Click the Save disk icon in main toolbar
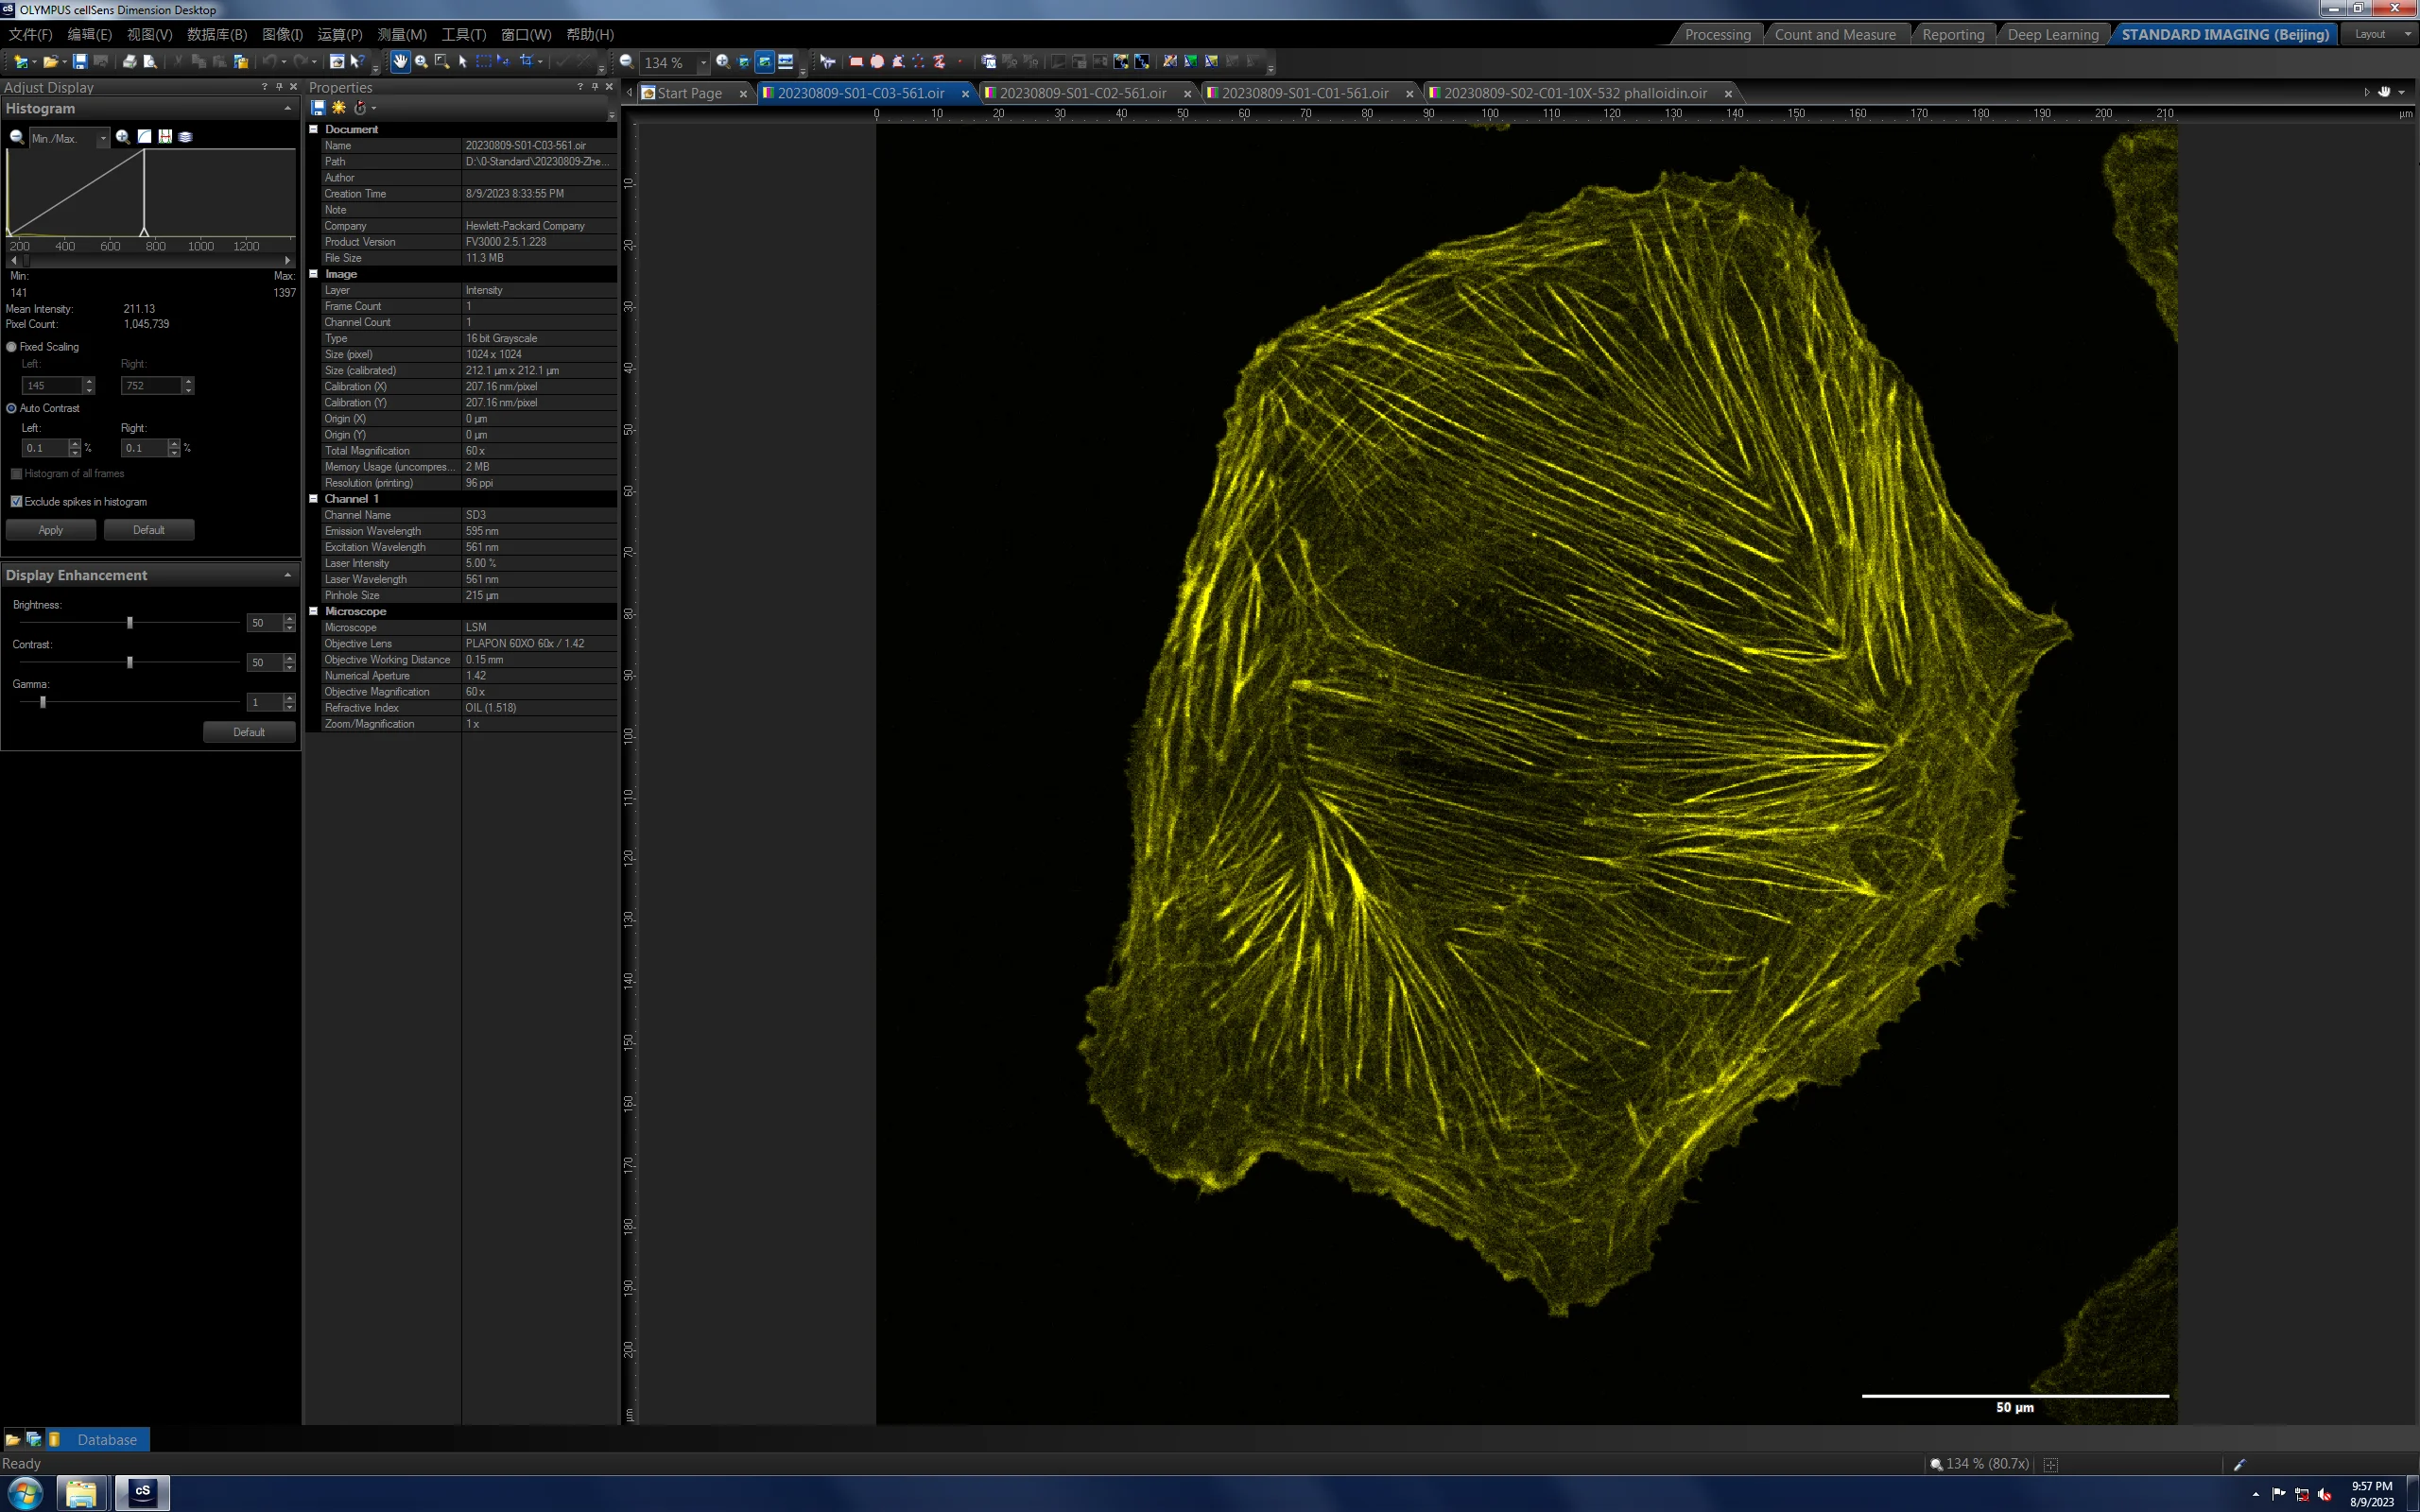This screenshot has height=1512, width=2420. tap(80, 62)
